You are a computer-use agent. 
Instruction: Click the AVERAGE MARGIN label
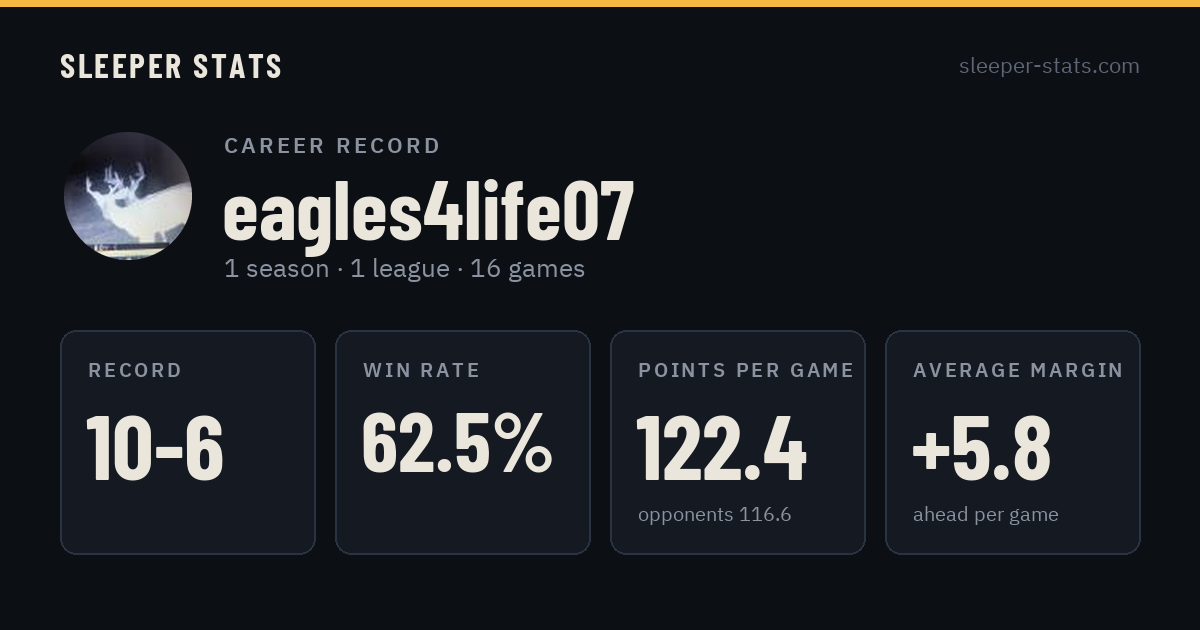click(1018, 371)
